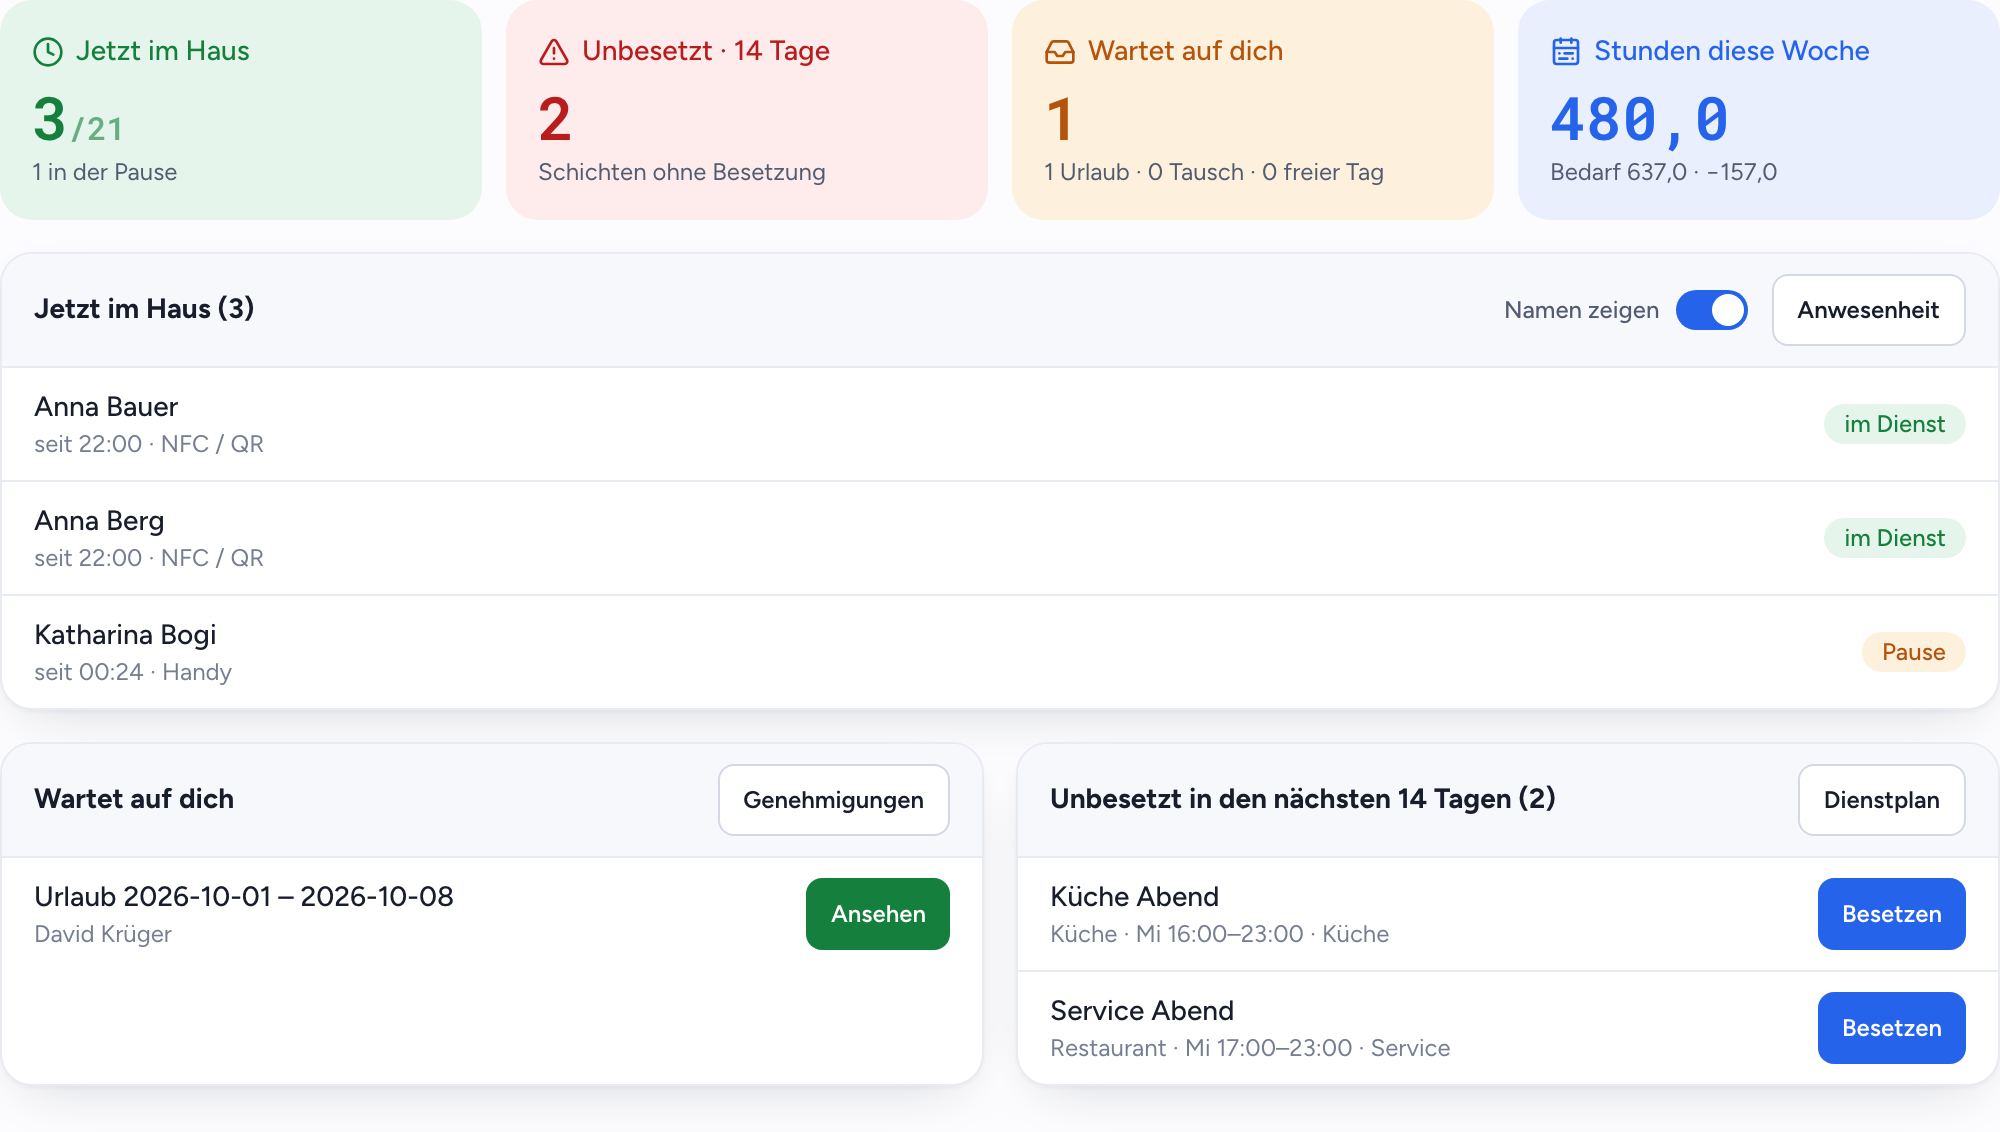
Task: Open the Anwesenheit view
Action: [1868, 310]
